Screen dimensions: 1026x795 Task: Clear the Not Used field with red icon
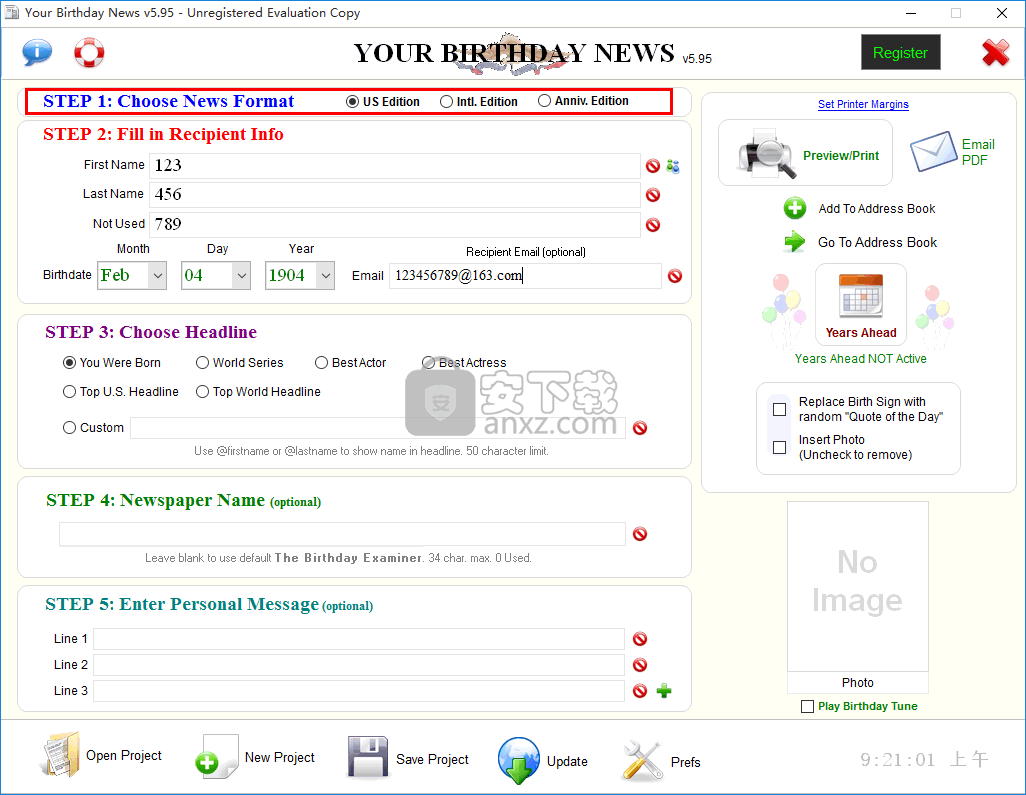(x=653, y=225)
